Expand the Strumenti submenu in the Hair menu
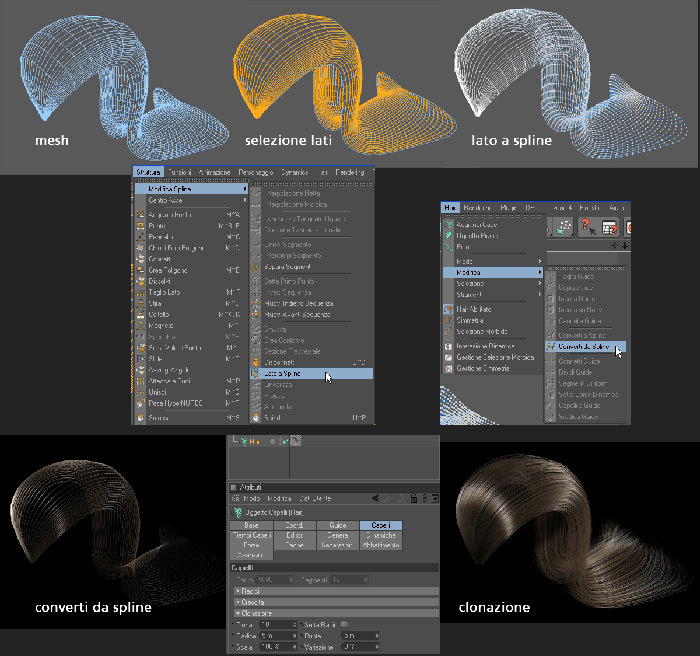The height and width of the screenshot is (656, 700). click(x=540, y=295)
